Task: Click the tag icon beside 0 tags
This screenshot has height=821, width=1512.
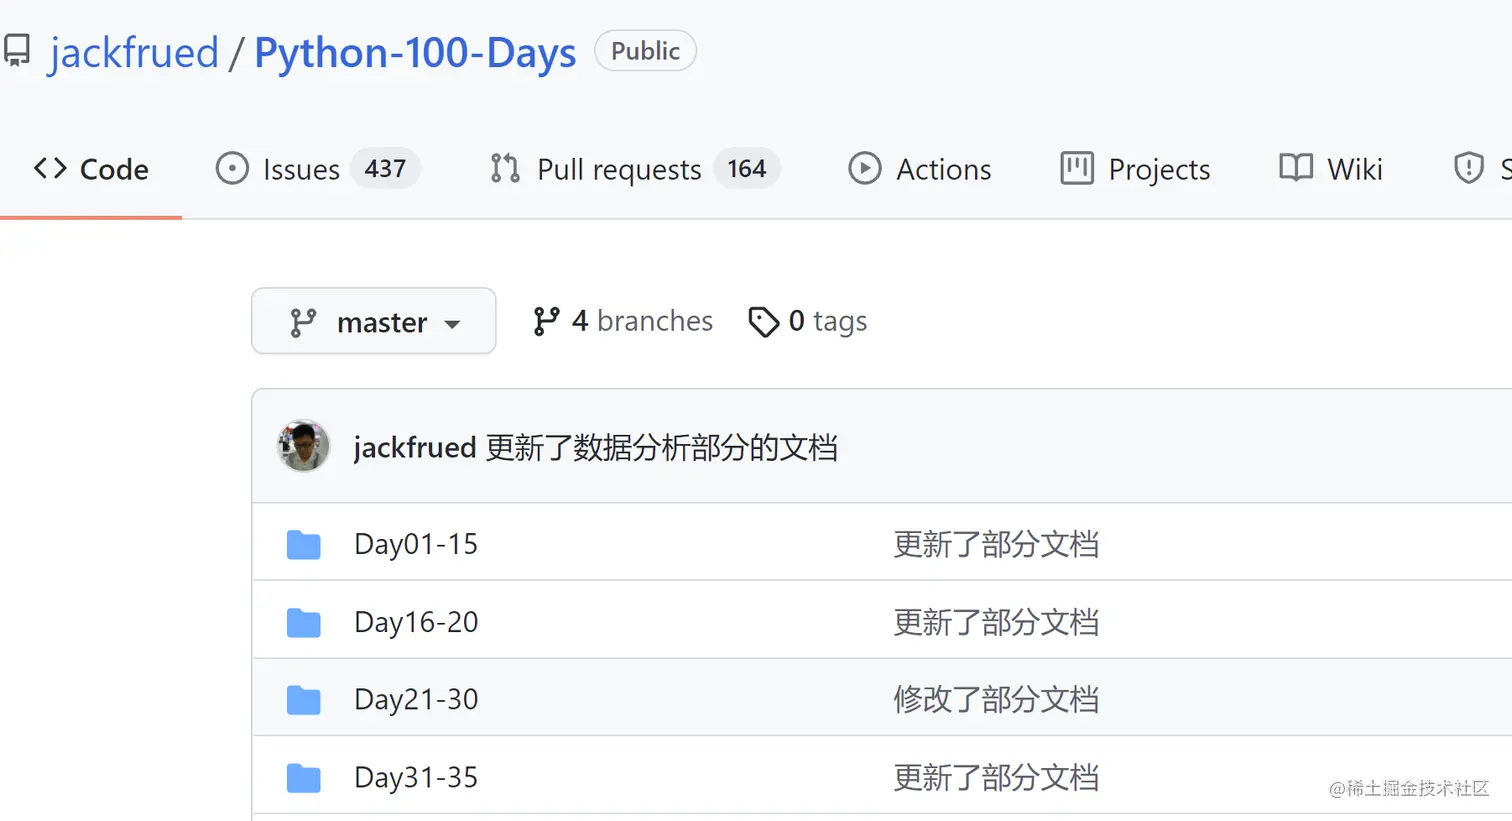Action: pyautogui.click(x=763, y=322)
